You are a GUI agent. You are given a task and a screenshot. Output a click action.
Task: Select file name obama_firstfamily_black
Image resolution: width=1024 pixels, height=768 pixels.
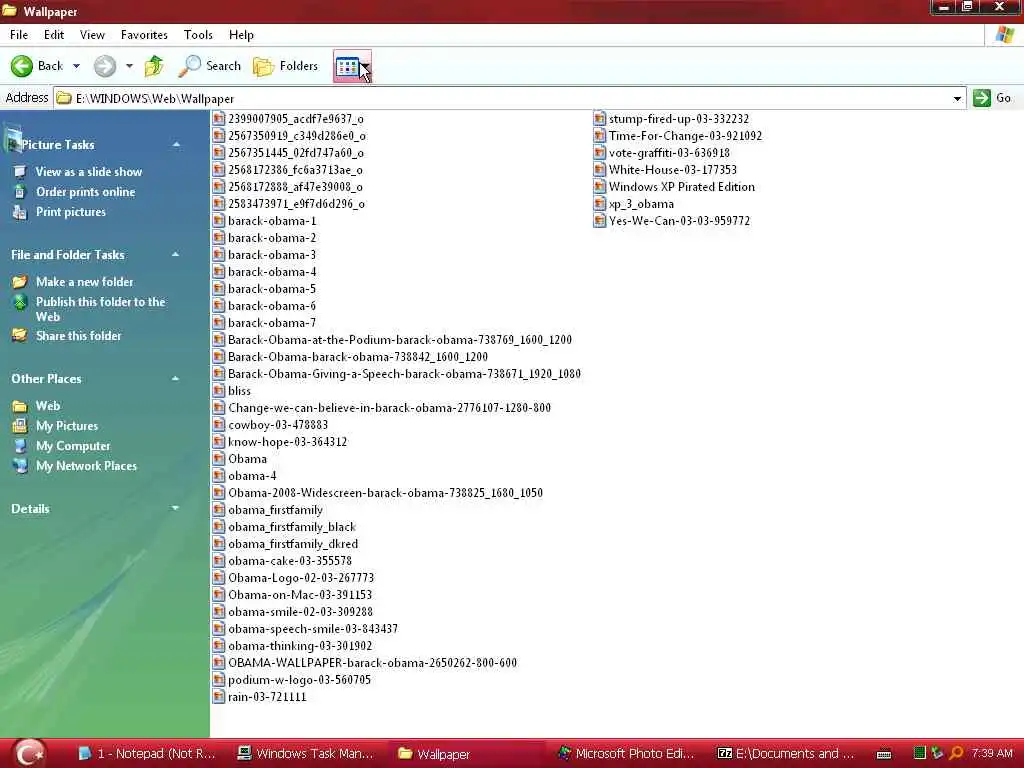point(292,526)
